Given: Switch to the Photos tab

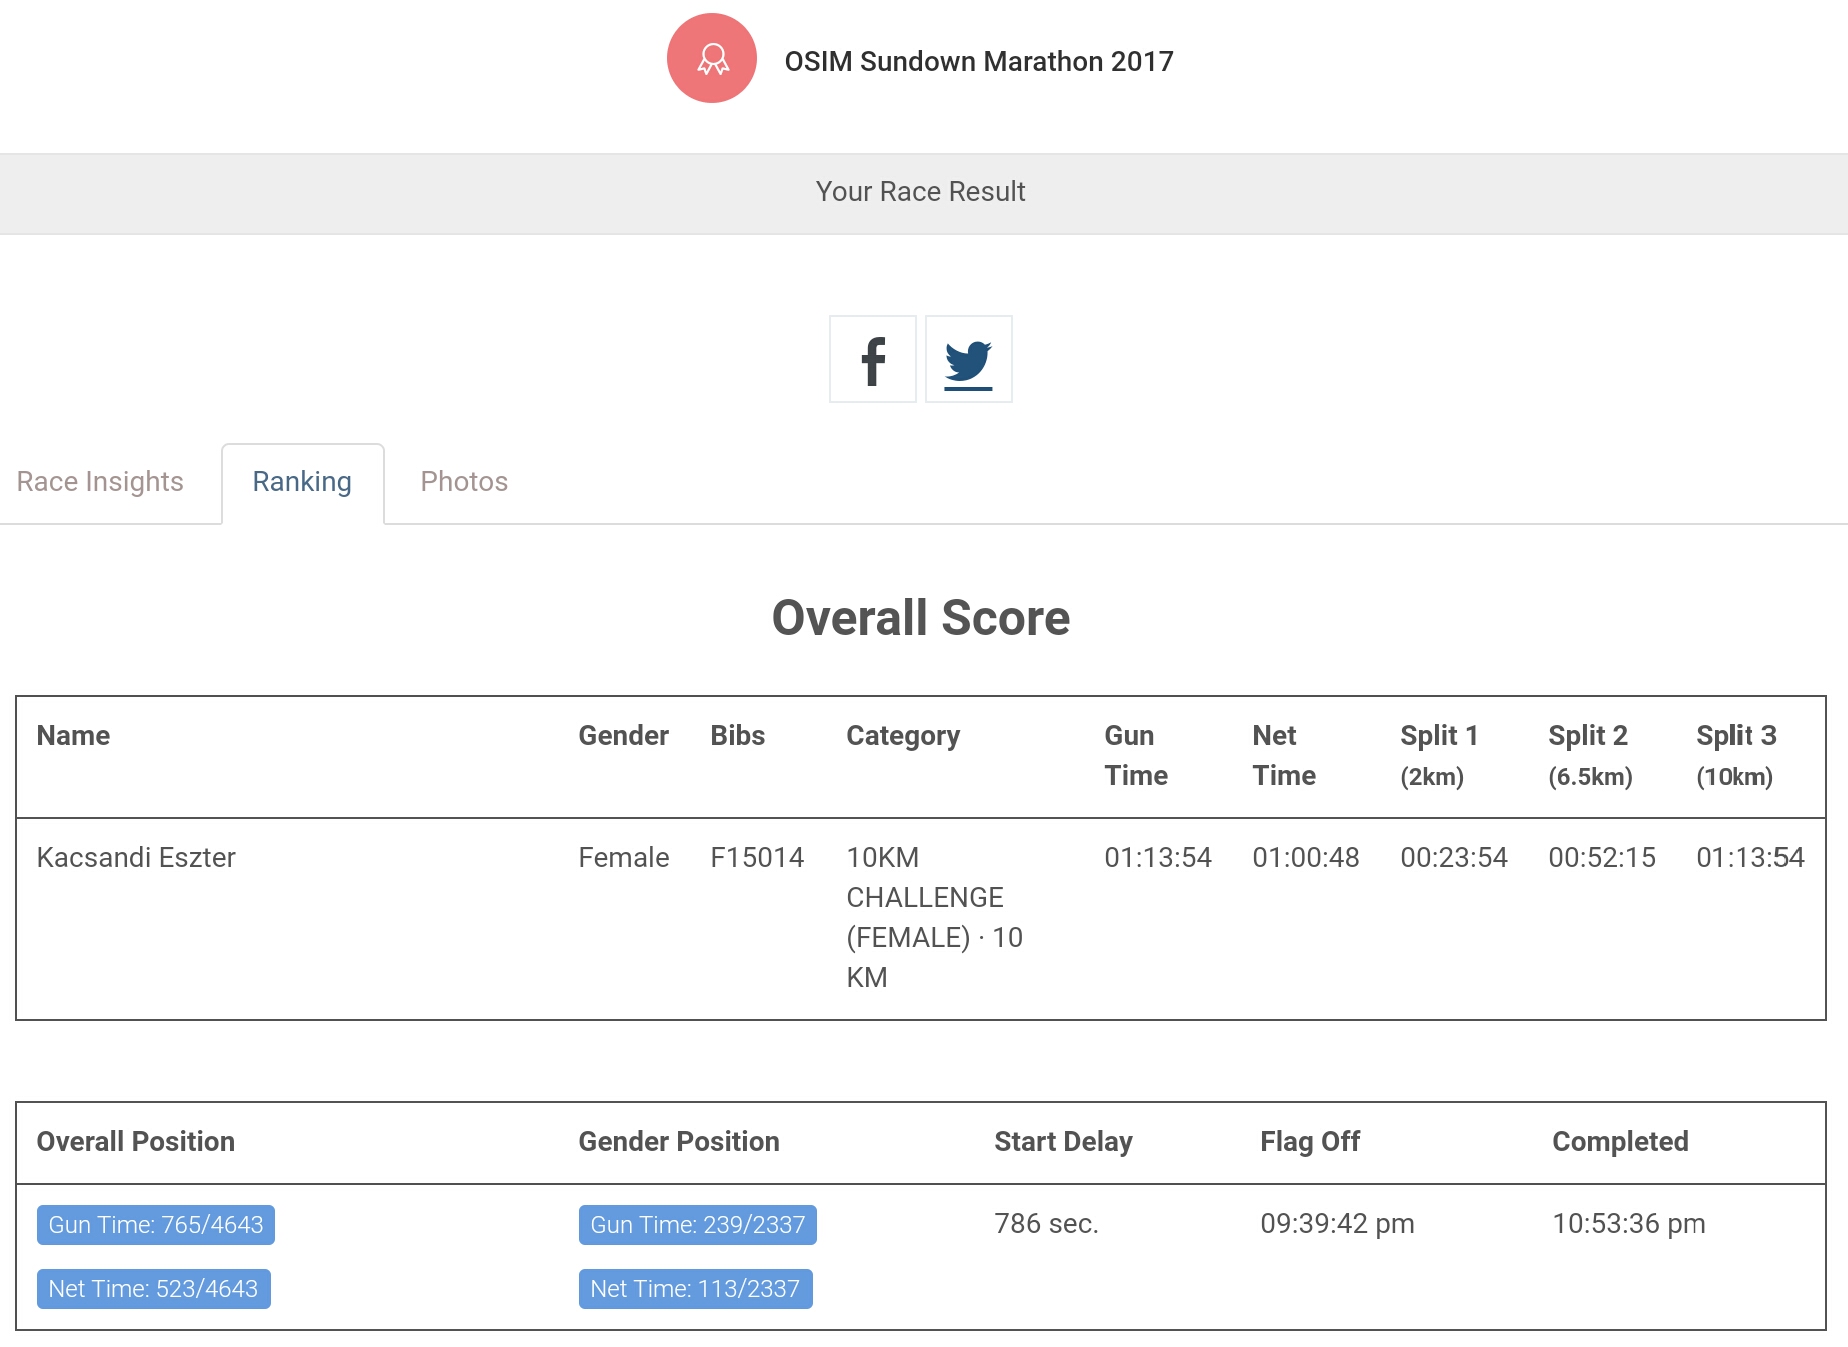Looking at the screenshot, I should pyautogui.click(x=464, y=482).
